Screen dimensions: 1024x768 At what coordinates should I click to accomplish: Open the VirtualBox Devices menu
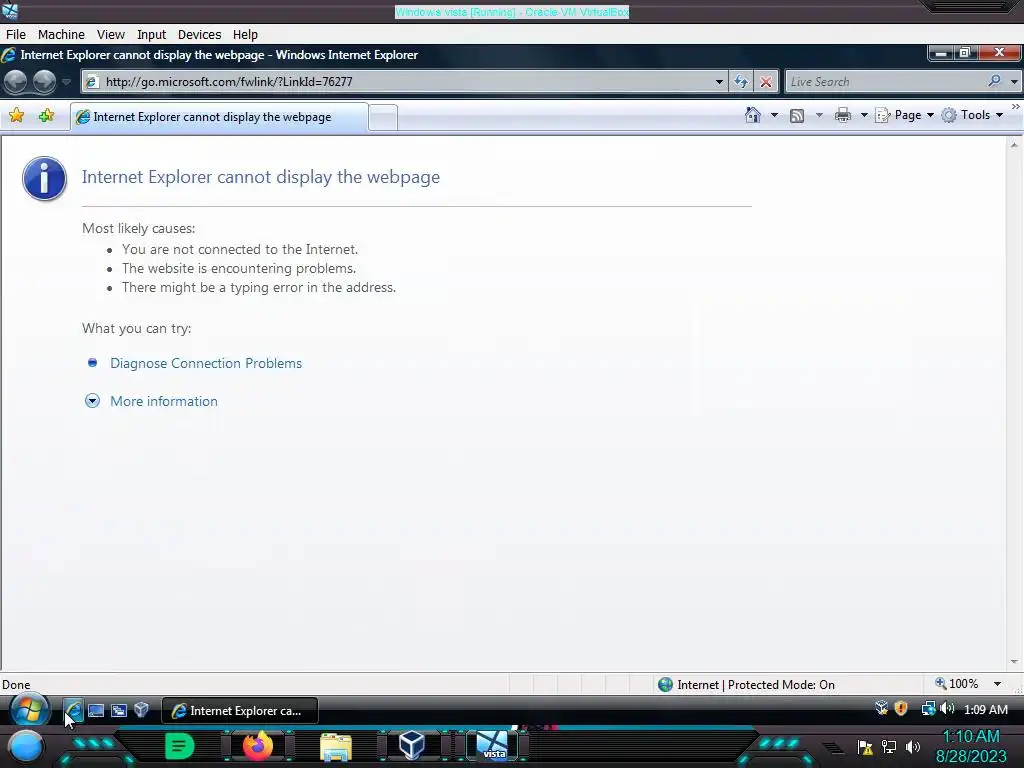coord(199,35)
